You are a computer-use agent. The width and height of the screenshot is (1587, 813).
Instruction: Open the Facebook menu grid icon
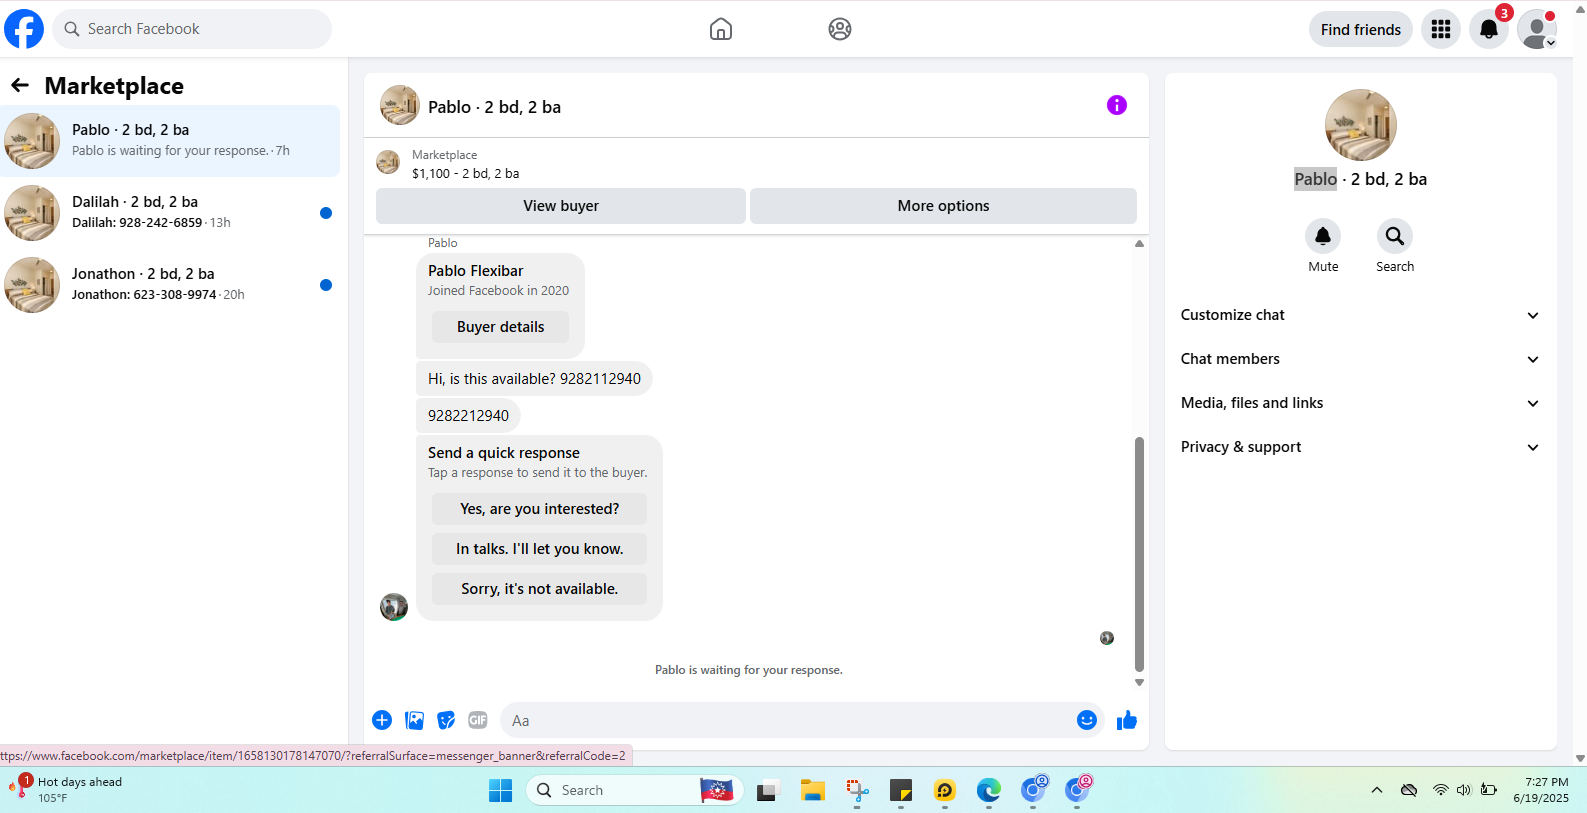1441,29
